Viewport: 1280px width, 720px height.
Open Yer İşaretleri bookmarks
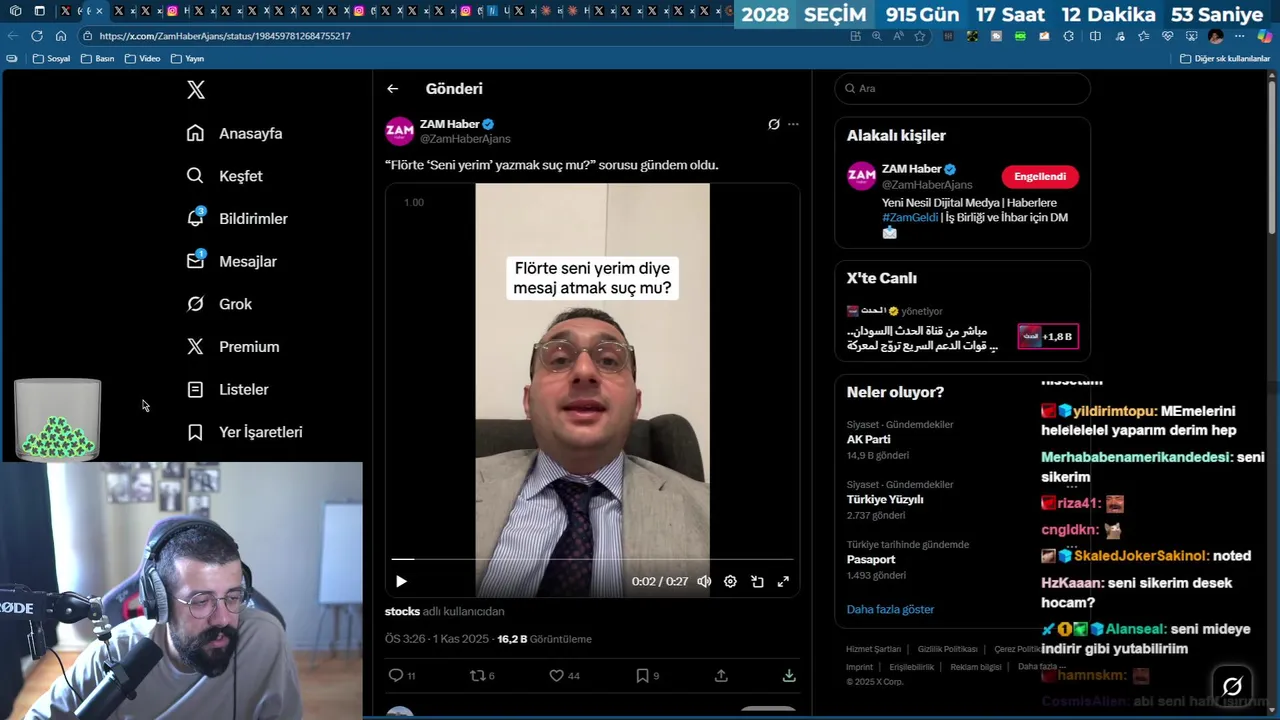tap(245, 432)
